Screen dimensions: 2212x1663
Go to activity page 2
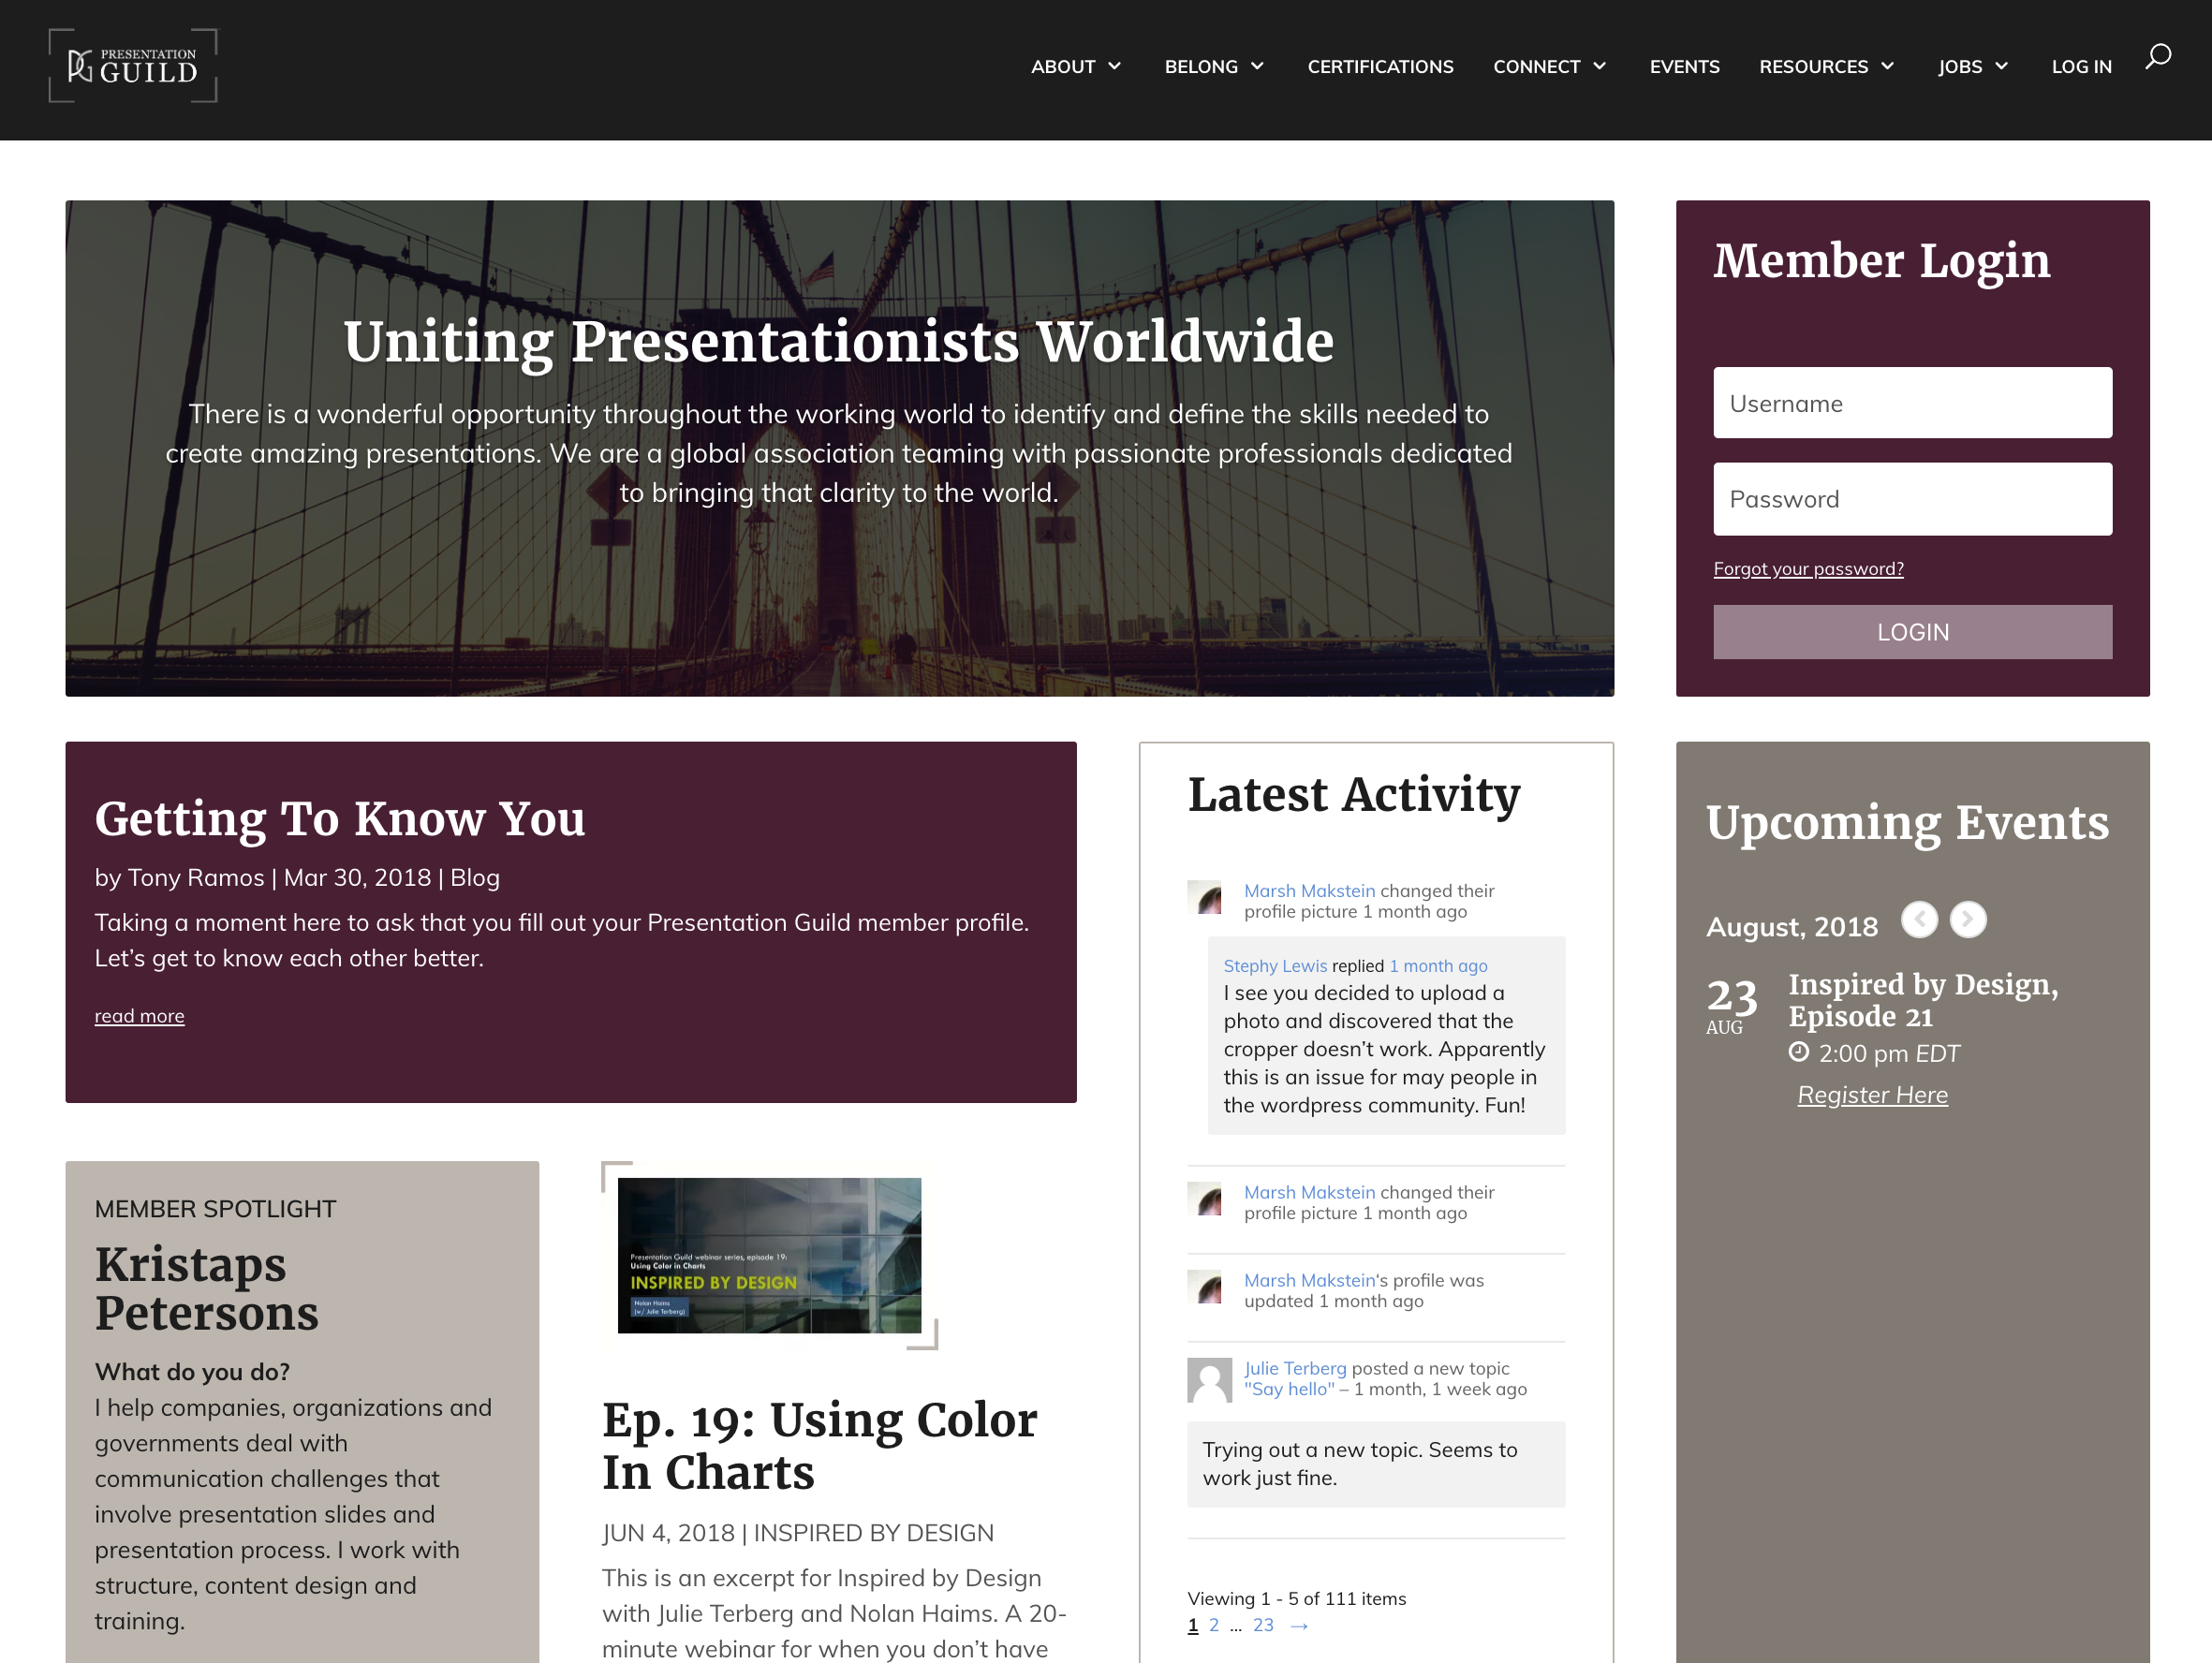(1214, 1625)
